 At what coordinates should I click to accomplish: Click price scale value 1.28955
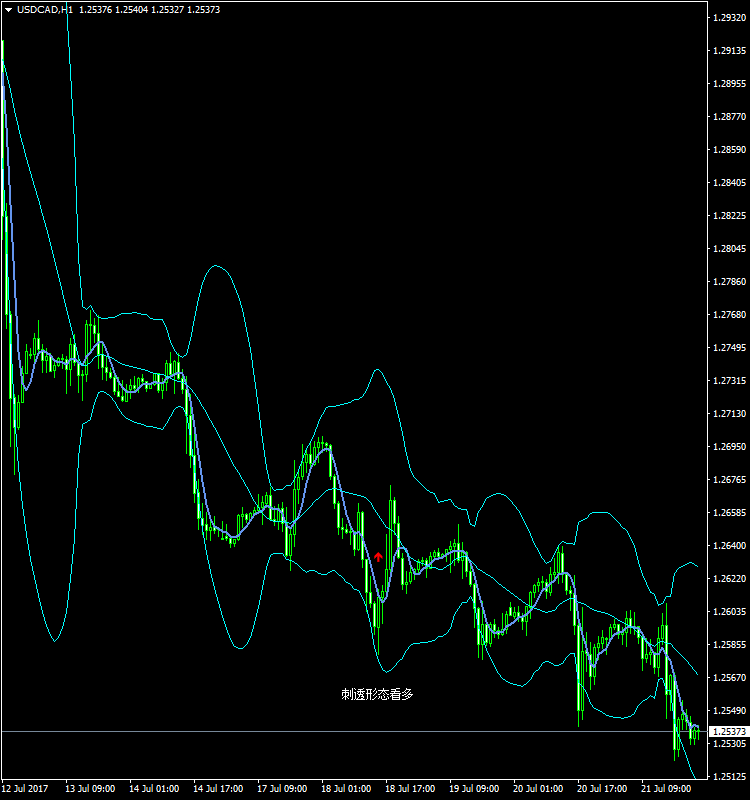point(729,84)
